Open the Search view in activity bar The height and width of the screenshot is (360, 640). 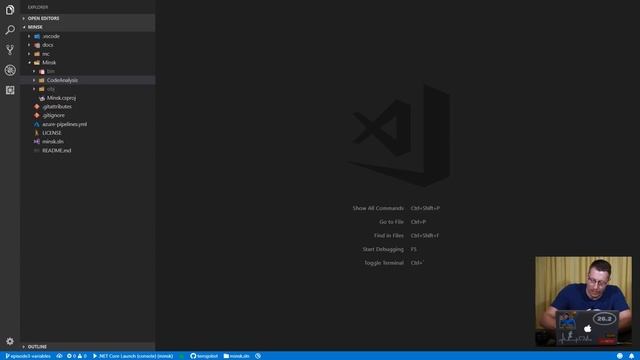[10, 30]
